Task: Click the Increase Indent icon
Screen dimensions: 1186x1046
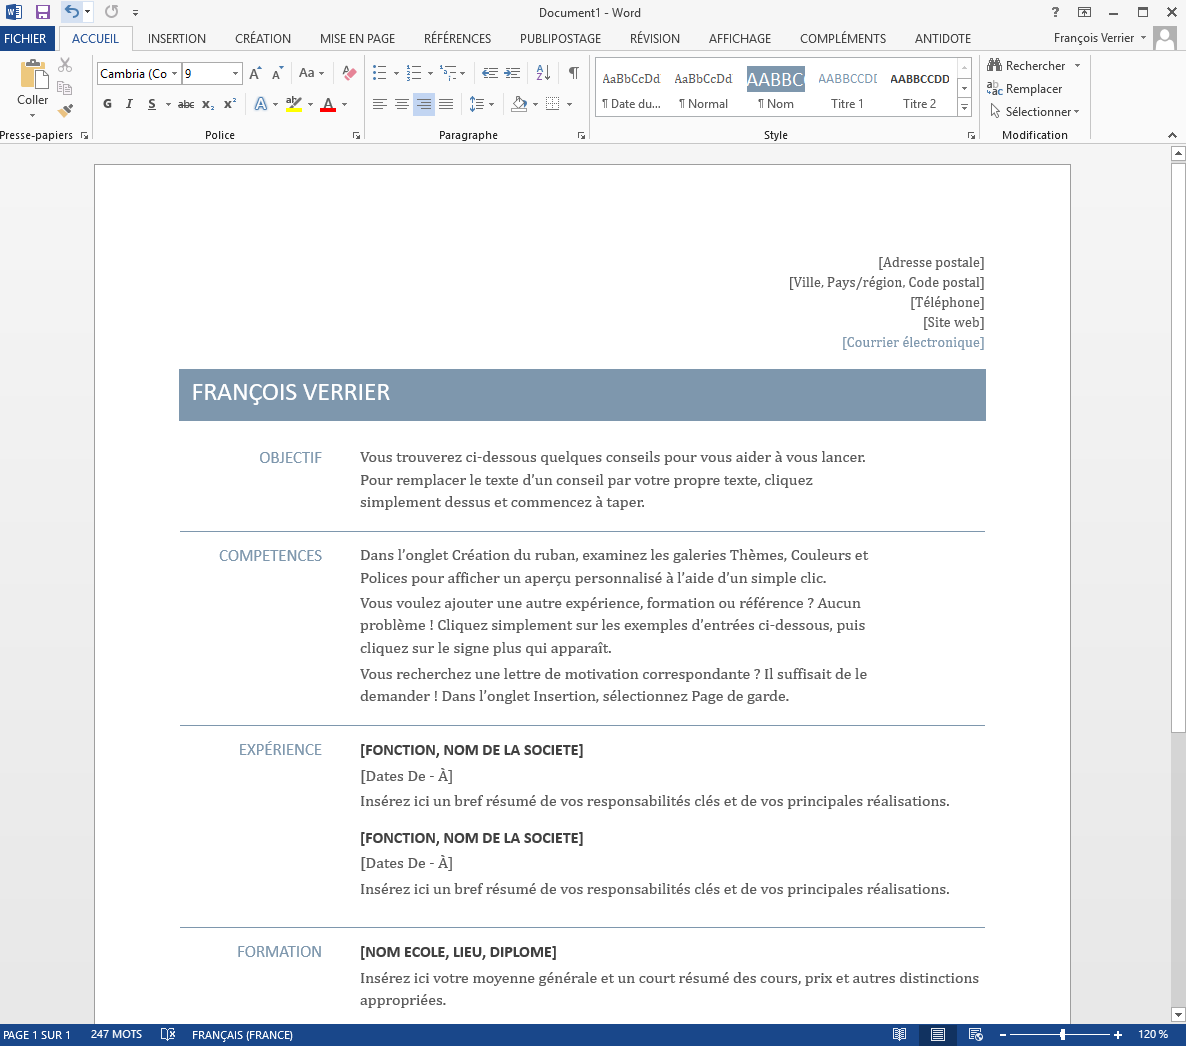Action: (512, 73)
